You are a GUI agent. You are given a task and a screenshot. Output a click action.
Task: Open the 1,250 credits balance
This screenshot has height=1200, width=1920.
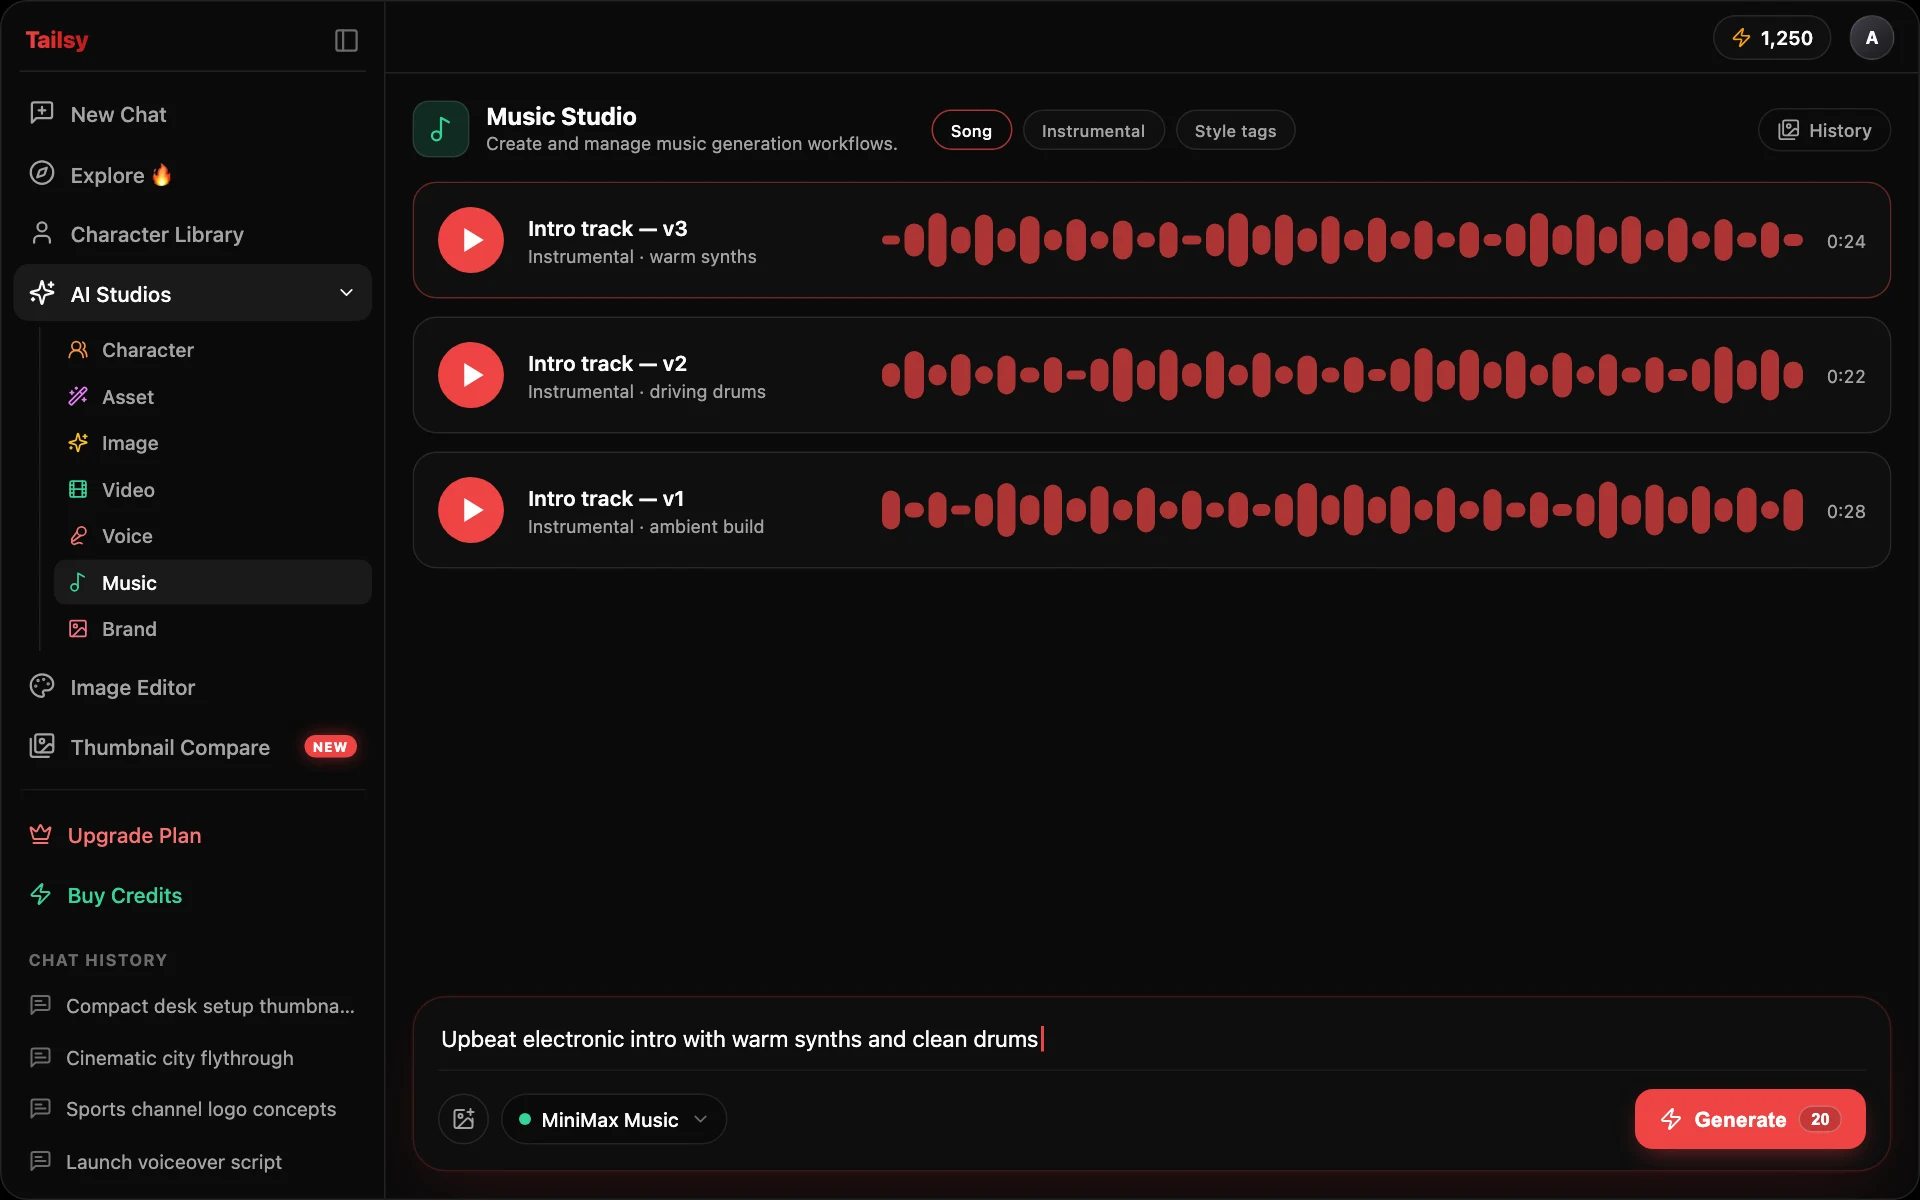(1772, 38)
